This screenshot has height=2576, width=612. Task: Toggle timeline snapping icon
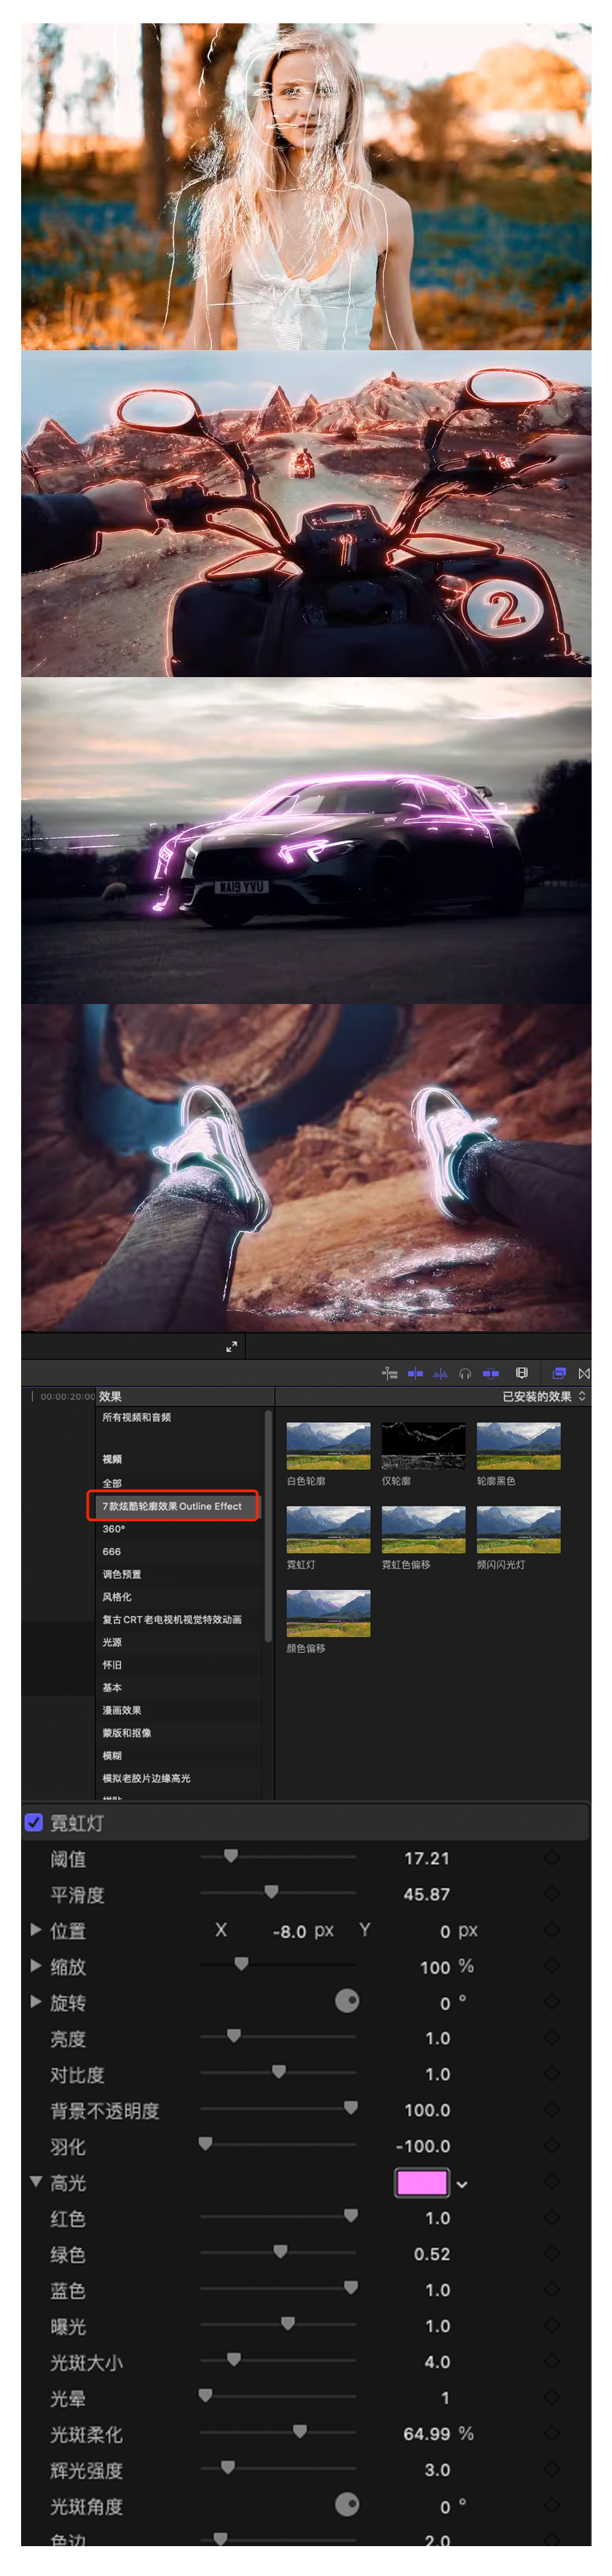click(x=390, y=1373)
